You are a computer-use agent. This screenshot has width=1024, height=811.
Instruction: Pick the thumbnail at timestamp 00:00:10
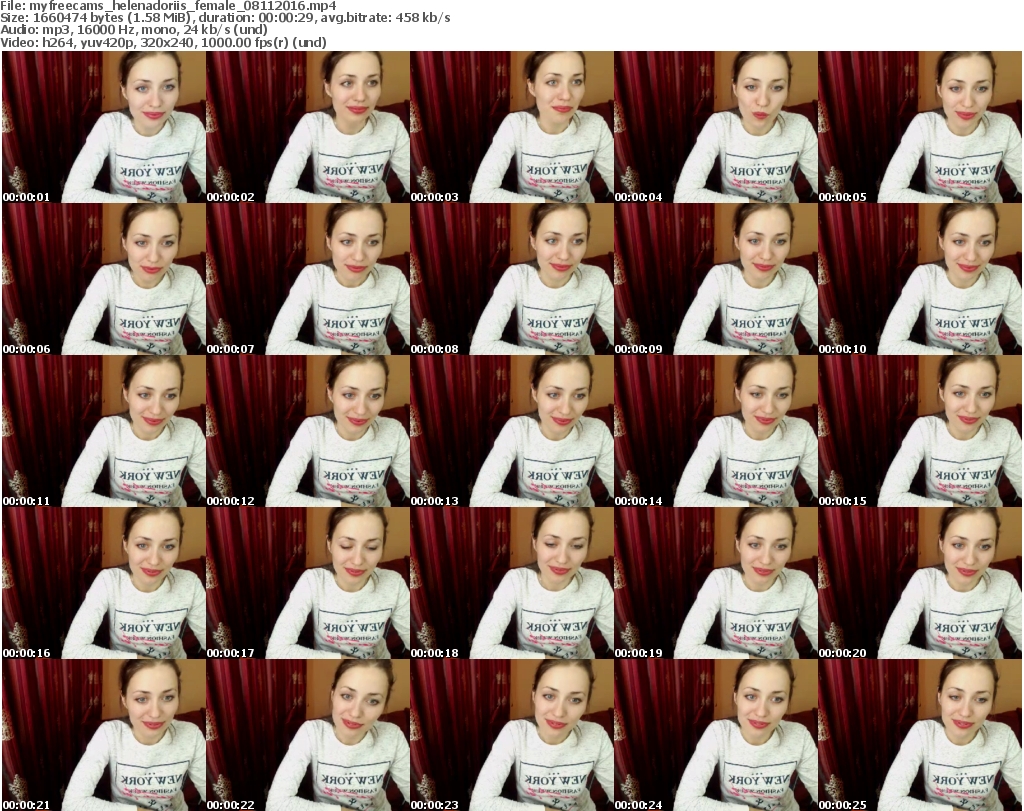(920, 279)
